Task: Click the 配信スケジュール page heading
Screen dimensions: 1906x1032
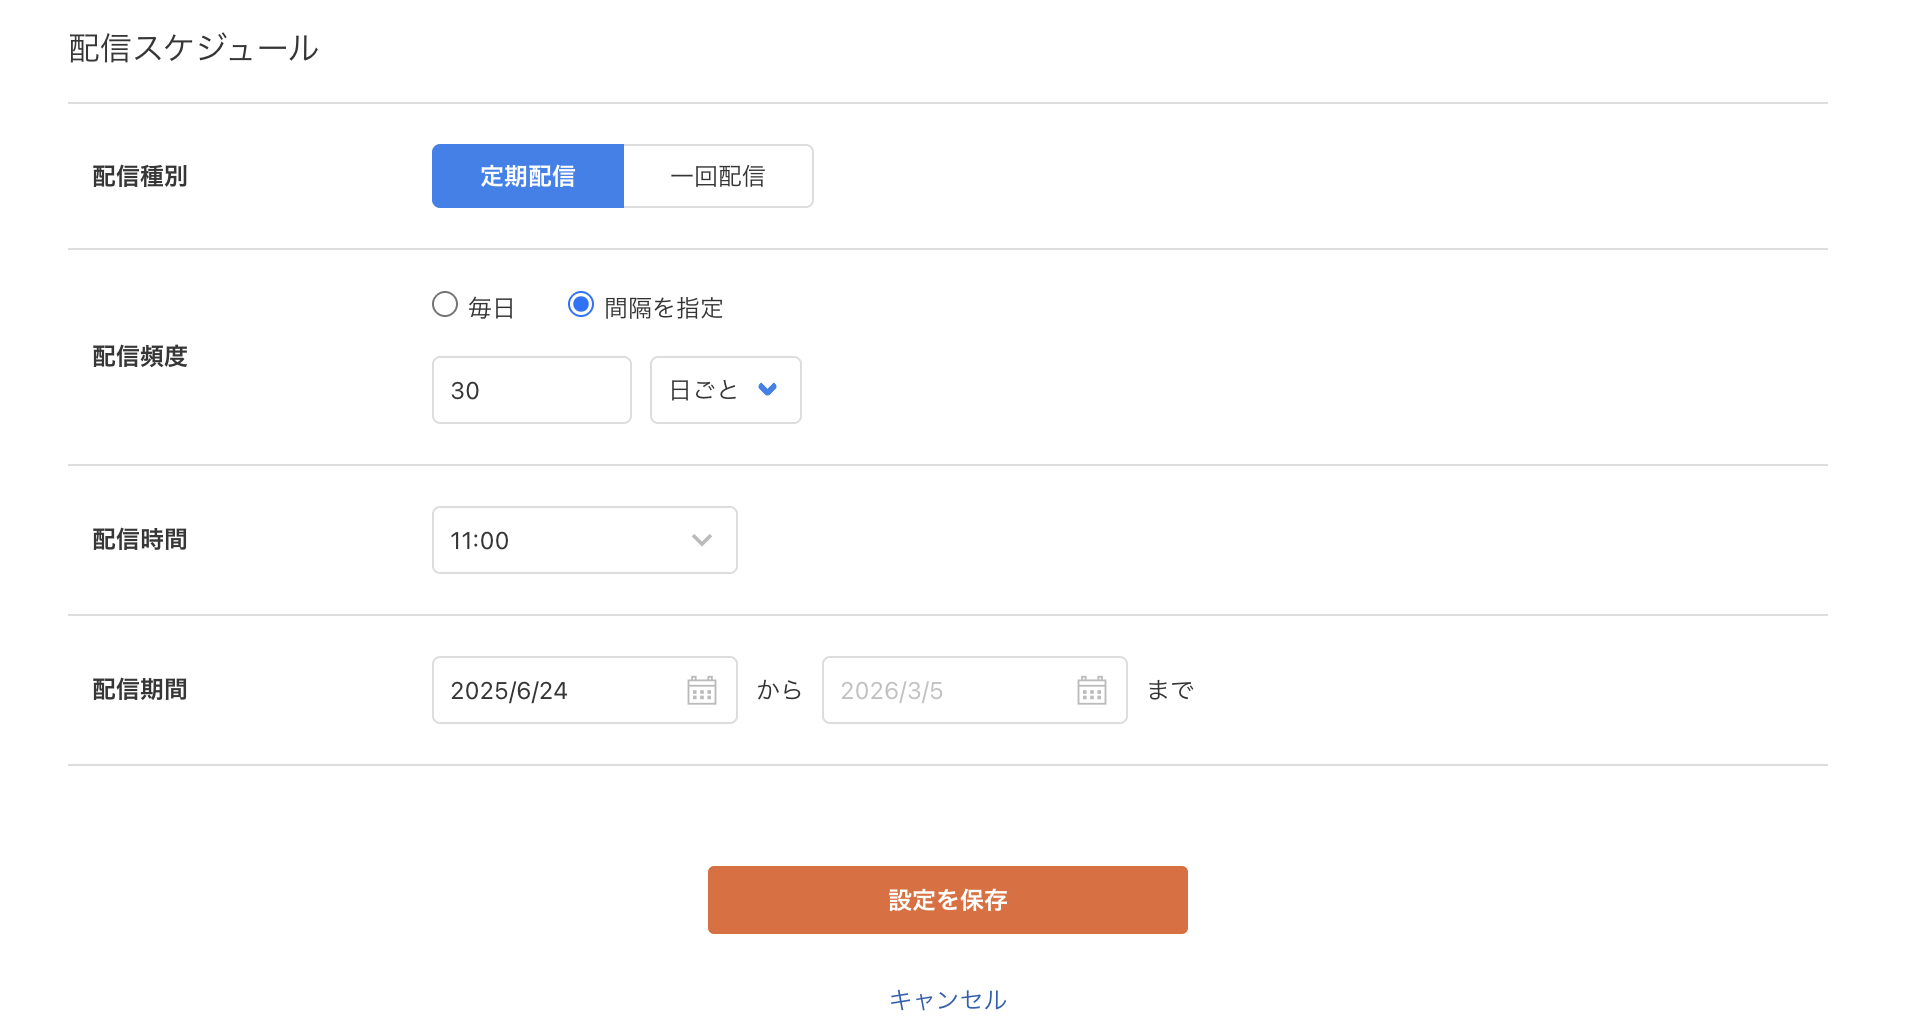Action: pos(194,48)
